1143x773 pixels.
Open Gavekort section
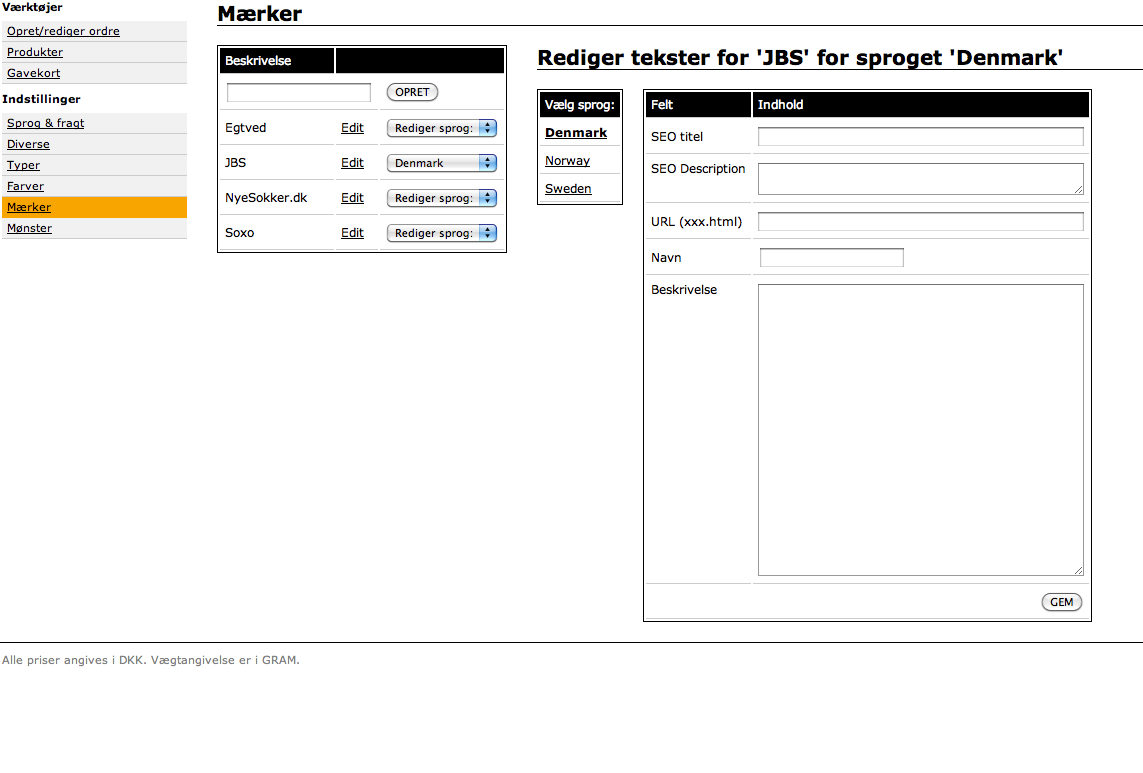(34, 73)
